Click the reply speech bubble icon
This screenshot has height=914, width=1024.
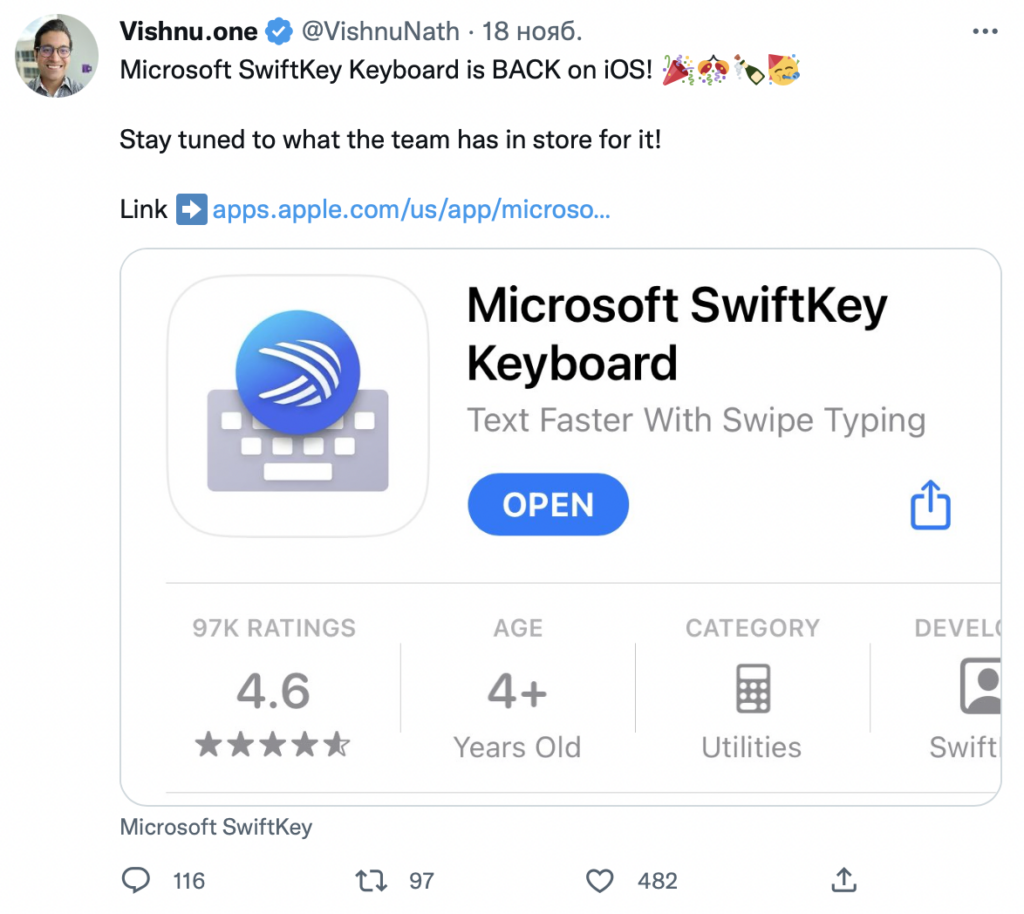coord(135,880)
